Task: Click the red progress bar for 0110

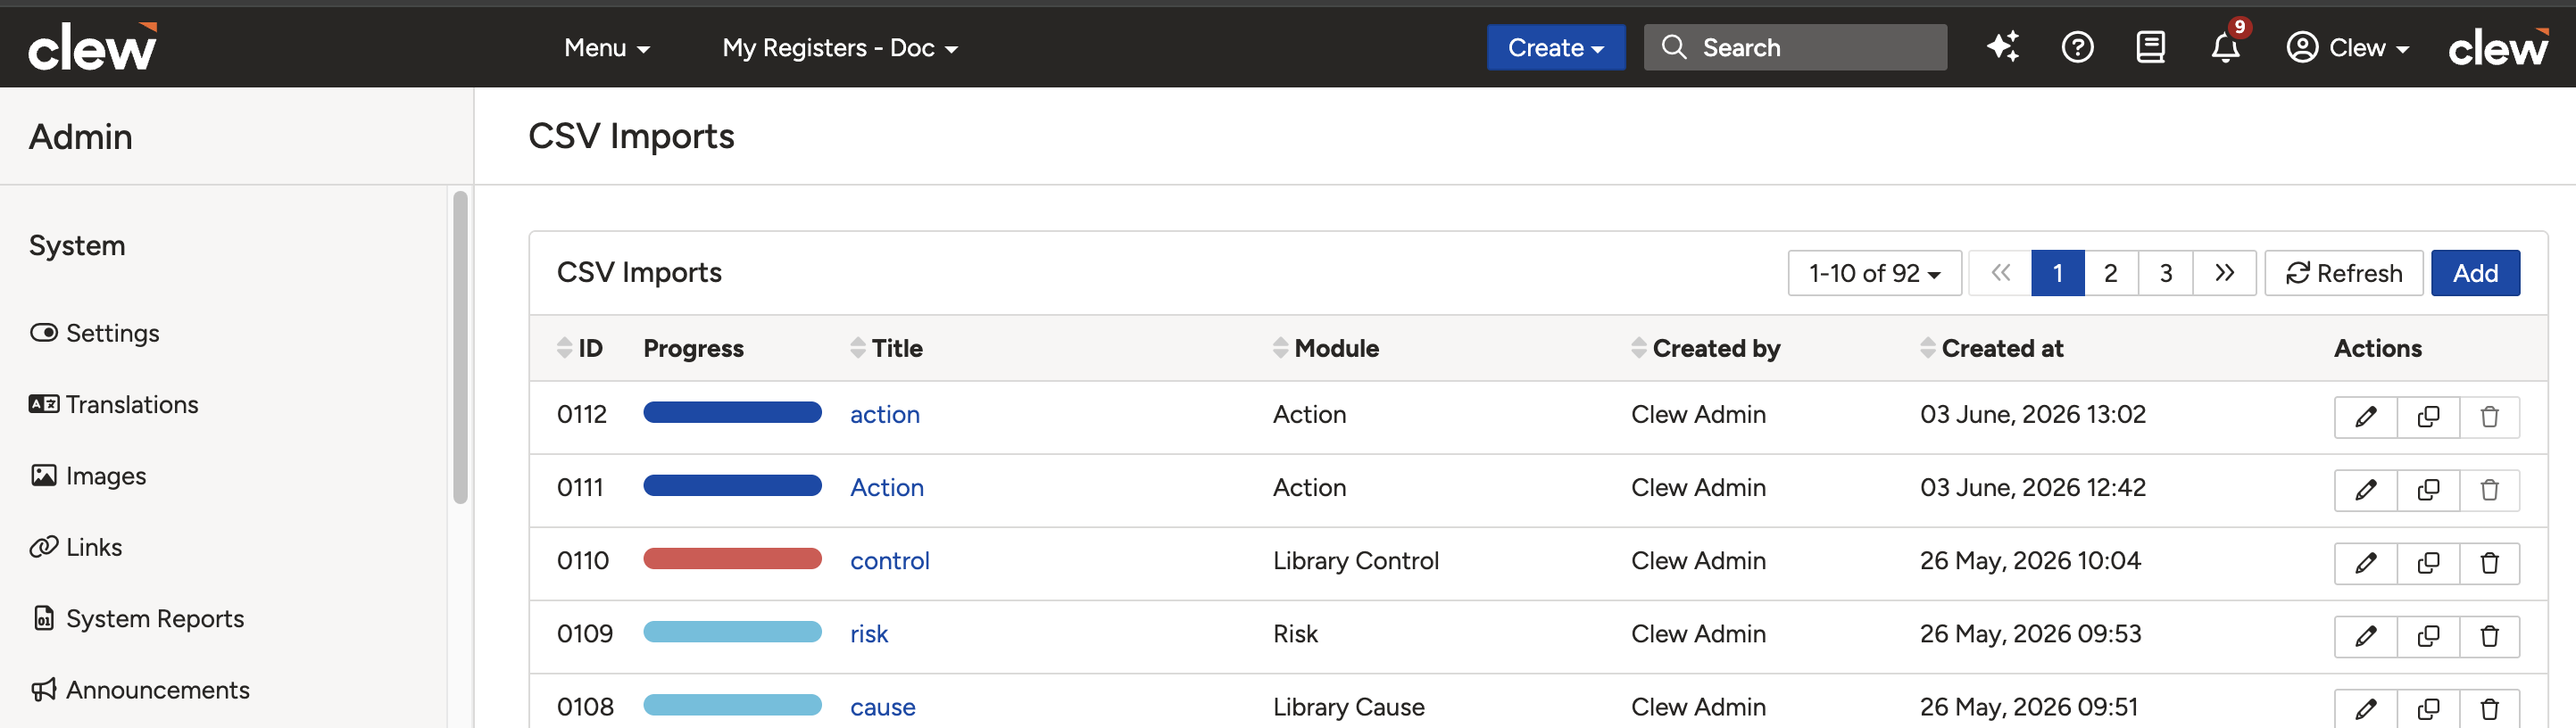Action: click(x=732, y=558)
